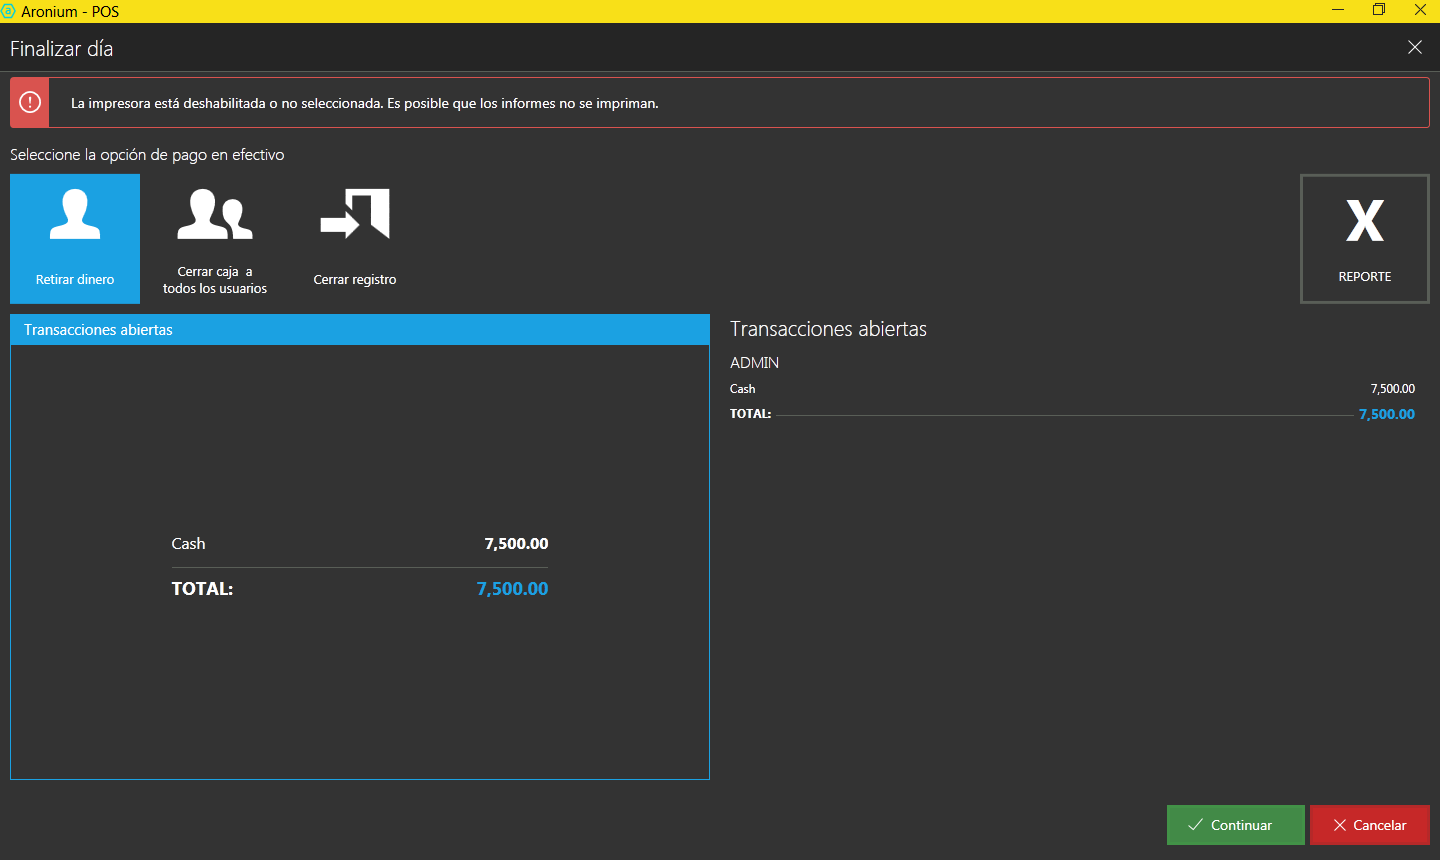Click the red printer warning icon
Image resolution: width=1440 pixels, height=860 pixels.
pos(30,103)
